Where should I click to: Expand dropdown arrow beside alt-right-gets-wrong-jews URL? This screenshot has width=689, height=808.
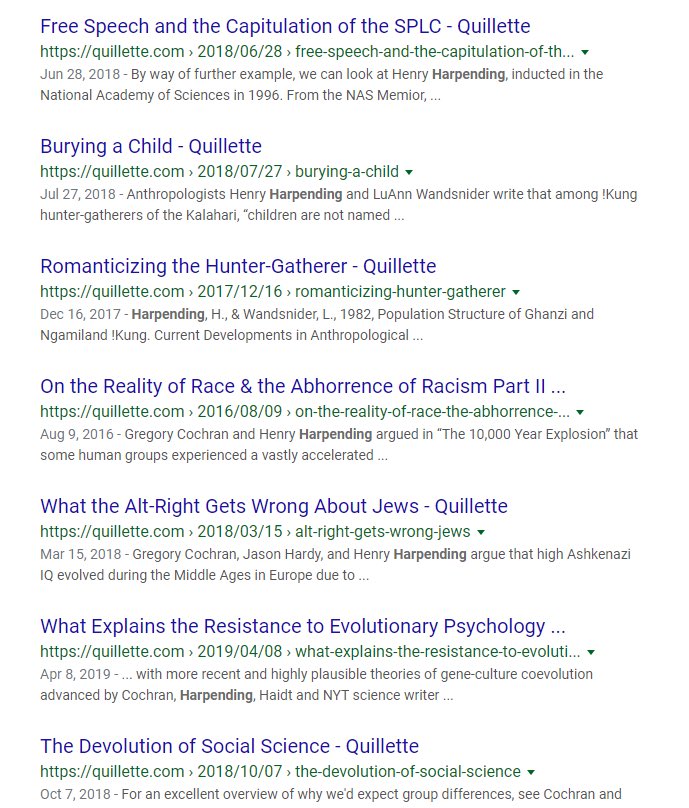tap(481, 532)
